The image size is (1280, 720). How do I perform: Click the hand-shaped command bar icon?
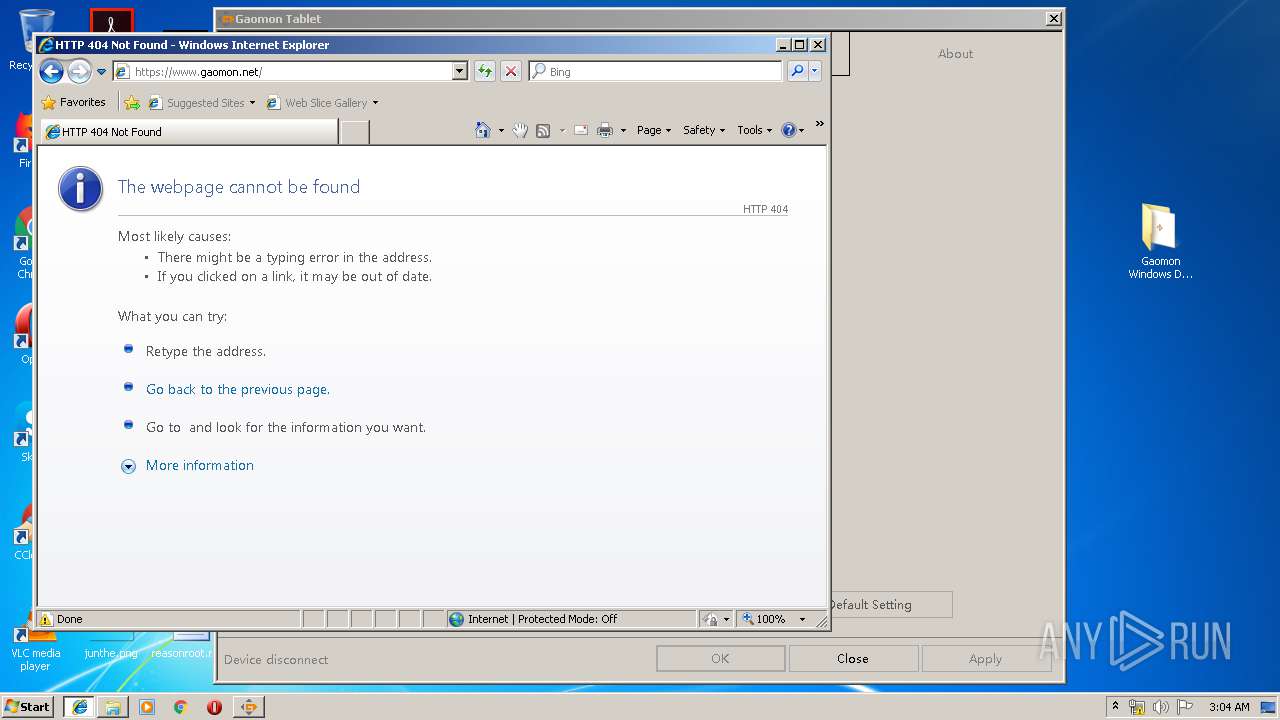pyautogui.click(x=520, y=130)
